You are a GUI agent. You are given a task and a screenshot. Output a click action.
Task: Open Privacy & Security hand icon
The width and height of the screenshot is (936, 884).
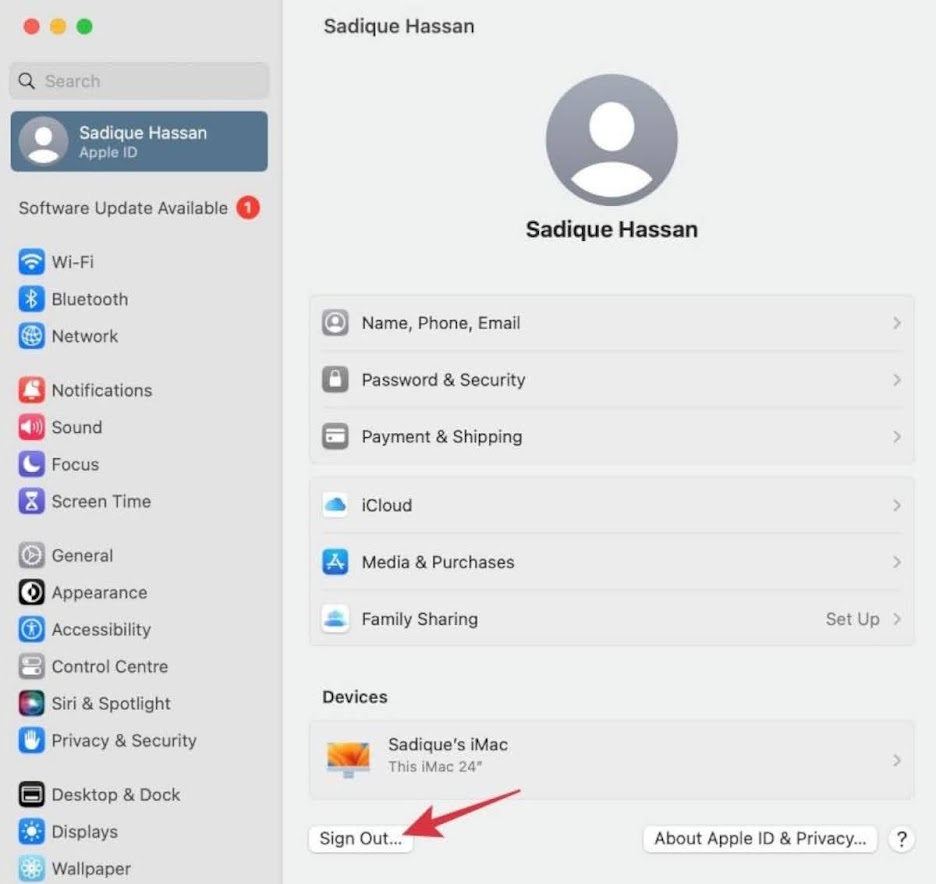point(31,740)
